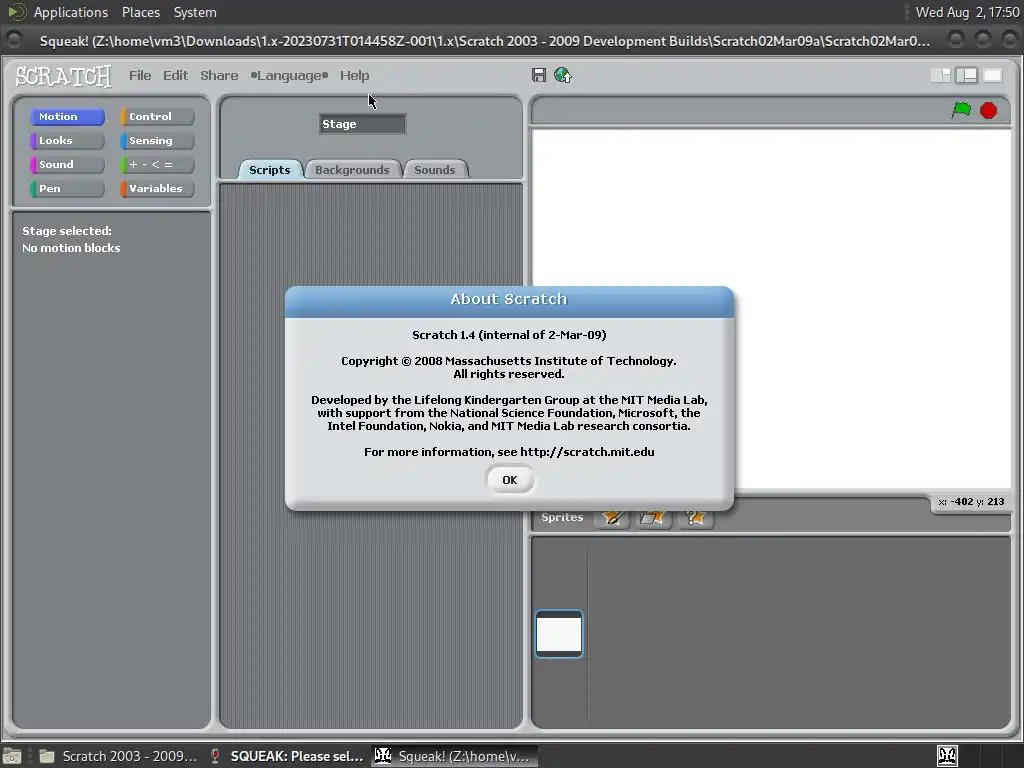
Task: Open the Applications menu in top panel
Action: click(71, 12)
